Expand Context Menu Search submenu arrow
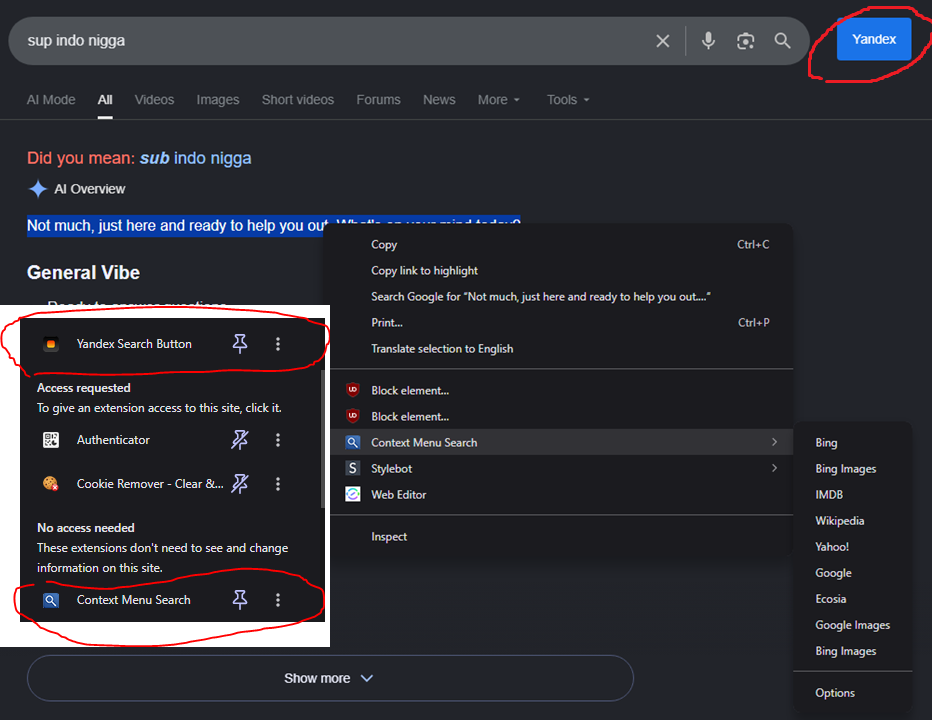 [774, 442]
